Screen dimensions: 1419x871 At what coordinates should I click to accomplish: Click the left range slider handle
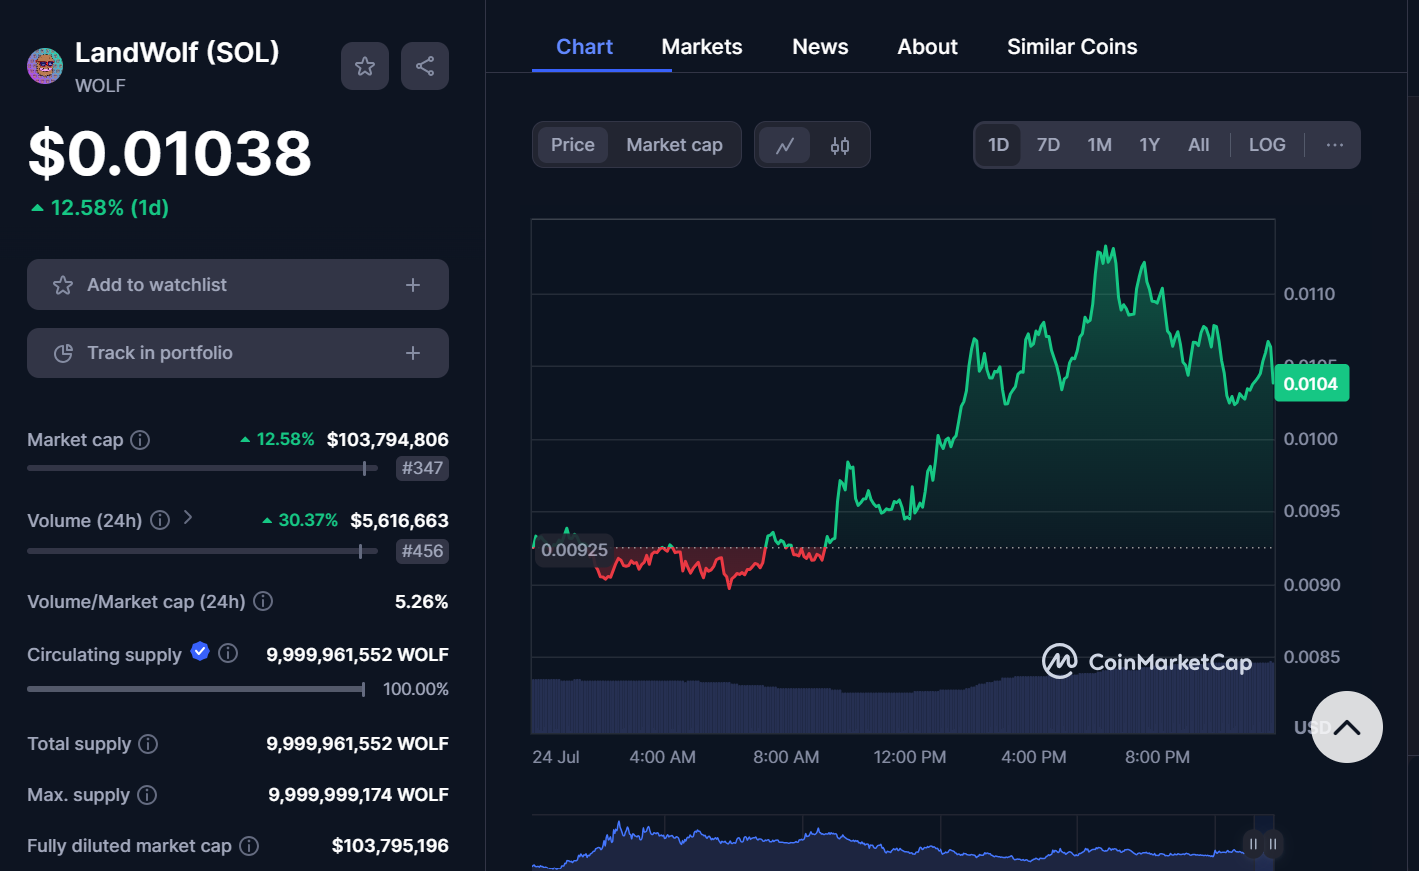click(x=1253, y=844)
